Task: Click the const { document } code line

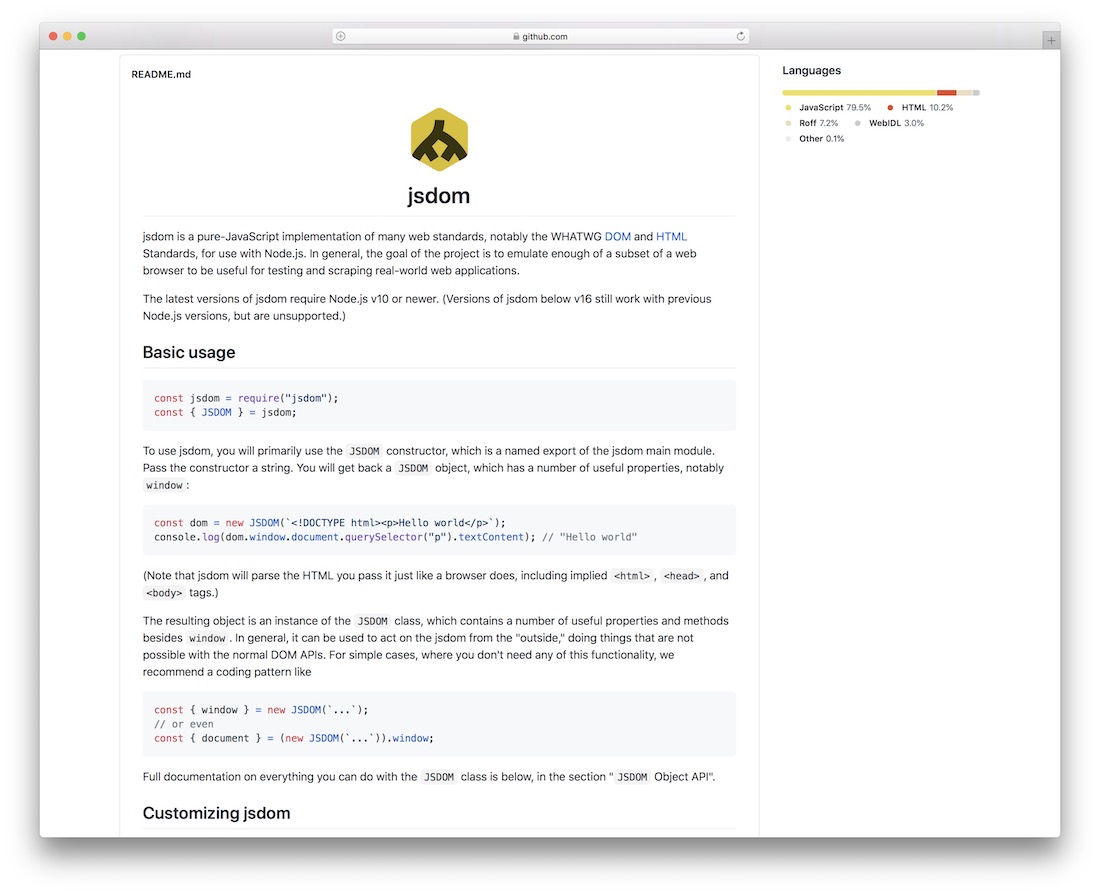Action: click(x=294, y=738)
